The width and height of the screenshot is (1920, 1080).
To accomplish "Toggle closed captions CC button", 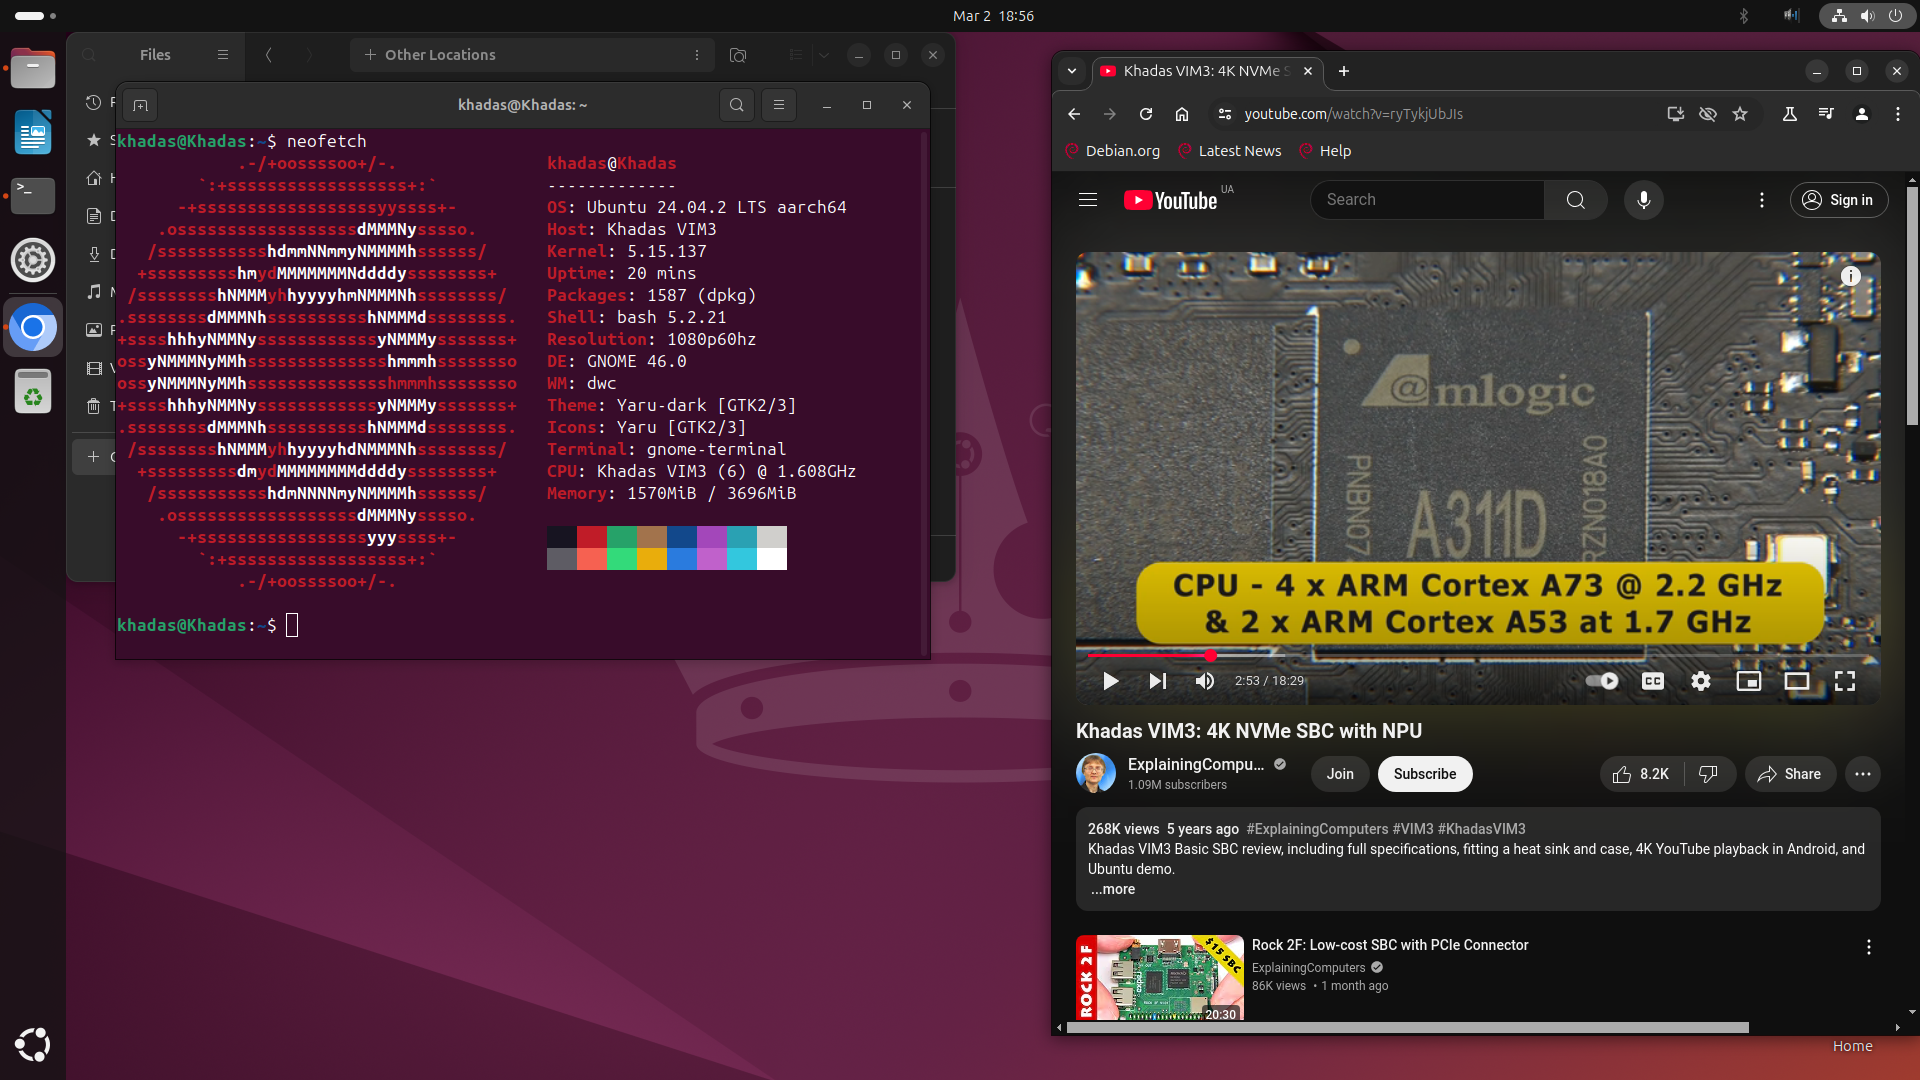I will click(1653, 681).
